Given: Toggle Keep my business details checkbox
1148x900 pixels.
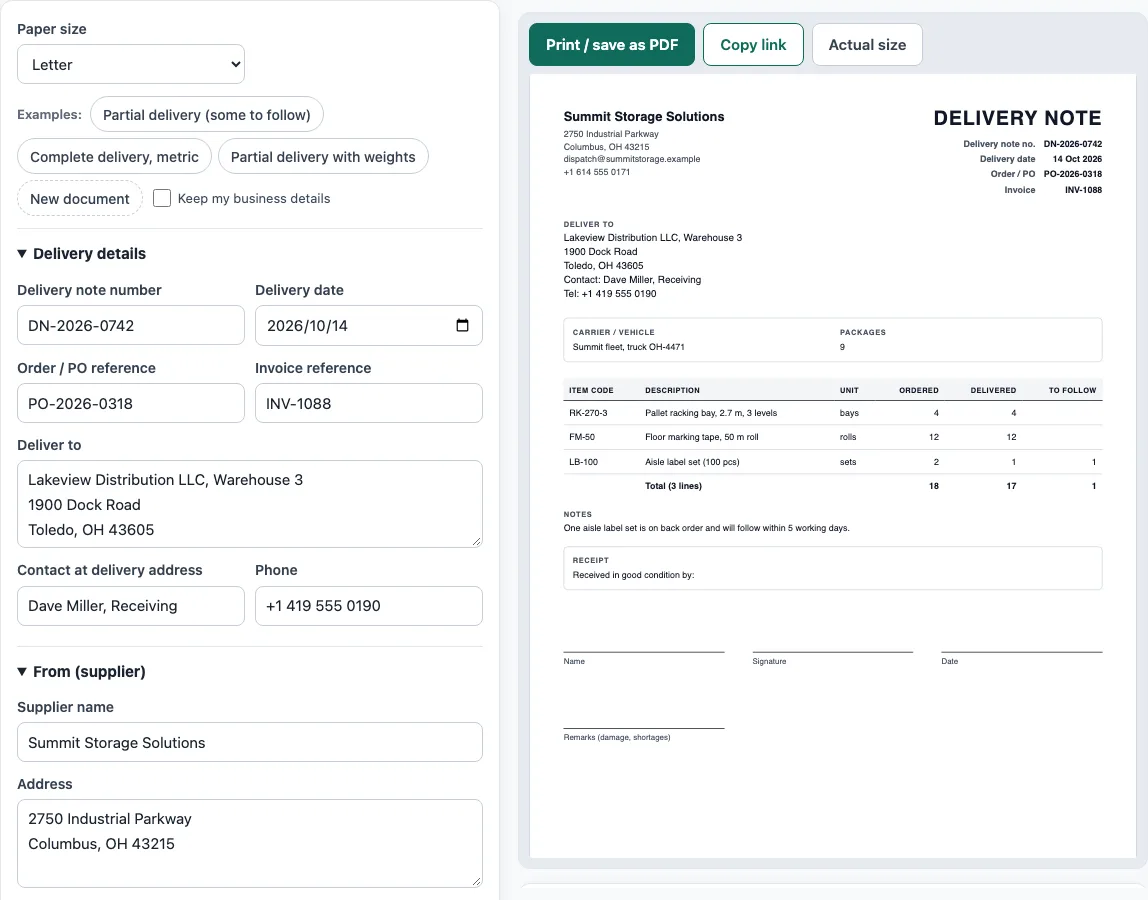Looking at the screenshot, I should coord(162,198).
